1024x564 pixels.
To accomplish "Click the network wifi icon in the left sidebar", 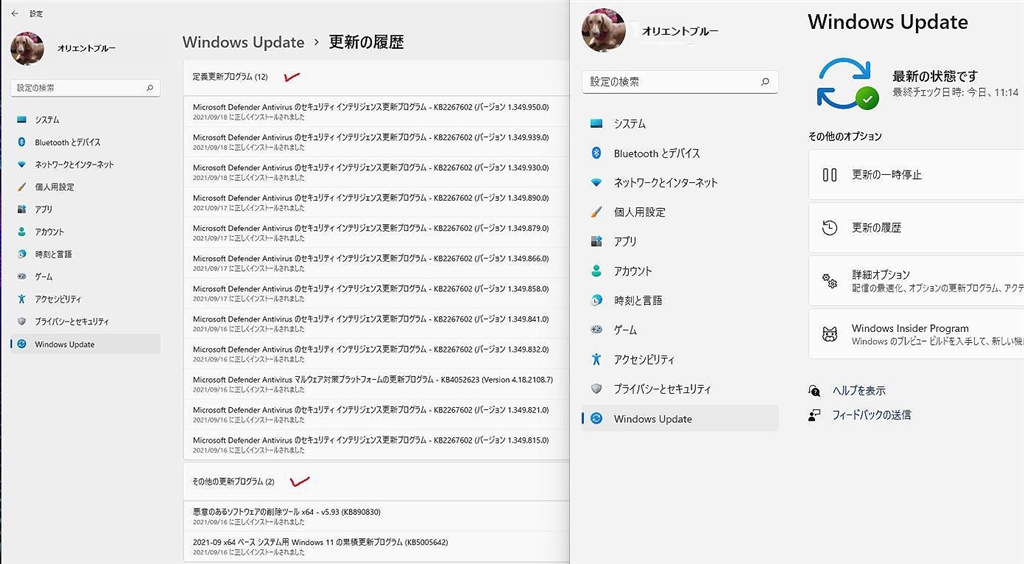I will pyautogui.click(x=22, y=164).
